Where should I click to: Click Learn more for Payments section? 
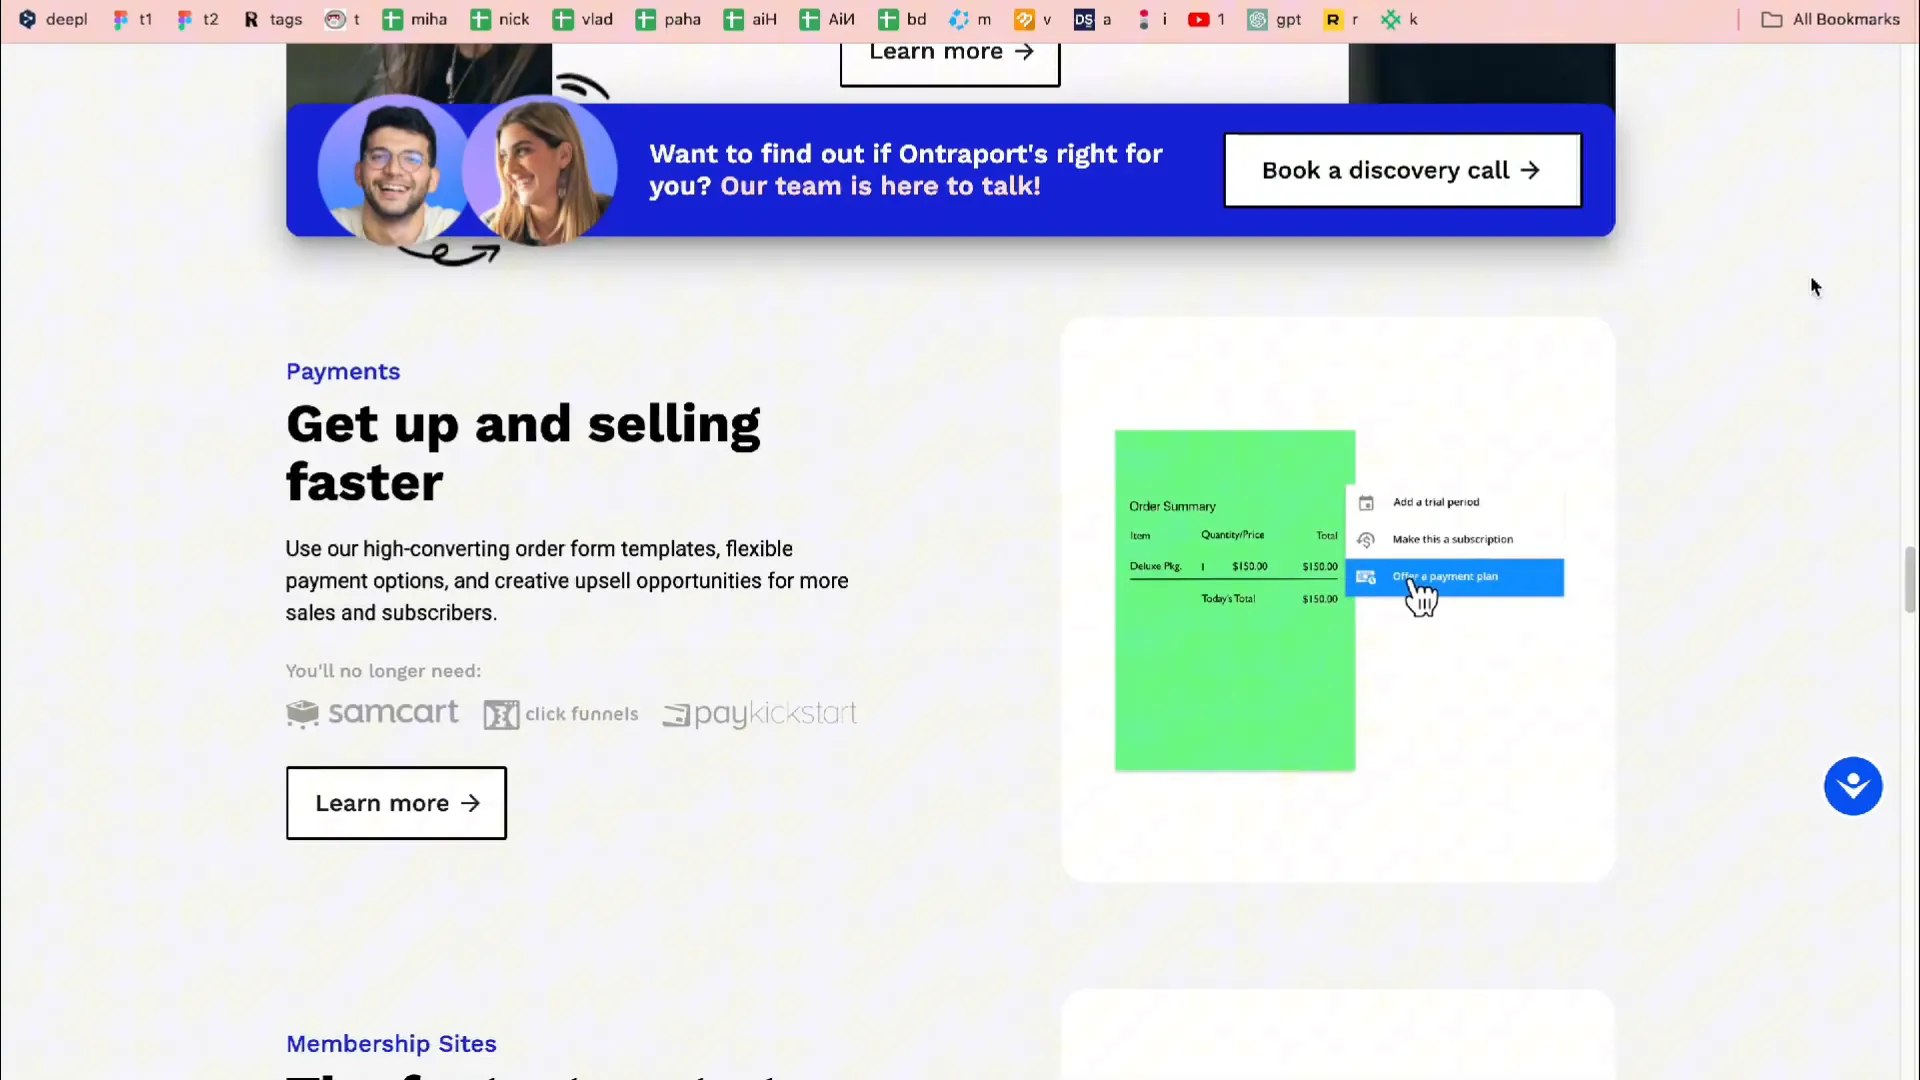click(396, 802)
